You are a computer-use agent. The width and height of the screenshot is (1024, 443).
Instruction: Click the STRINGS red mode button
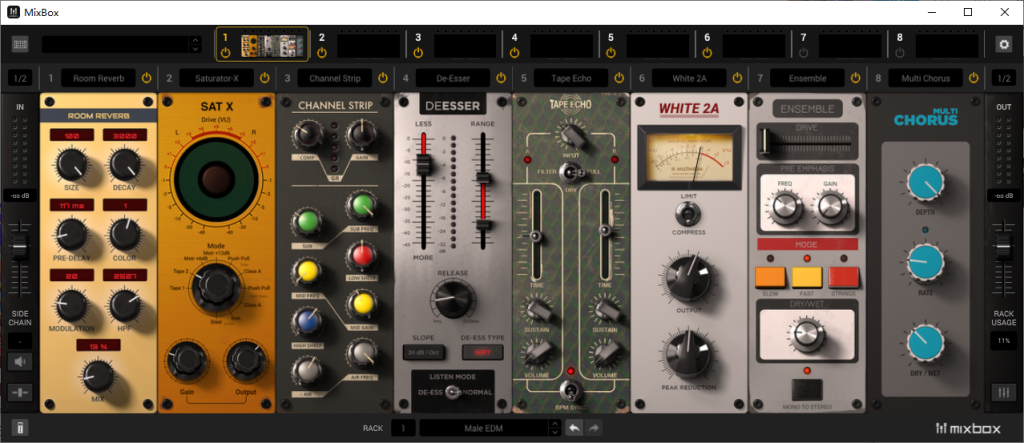843,278
